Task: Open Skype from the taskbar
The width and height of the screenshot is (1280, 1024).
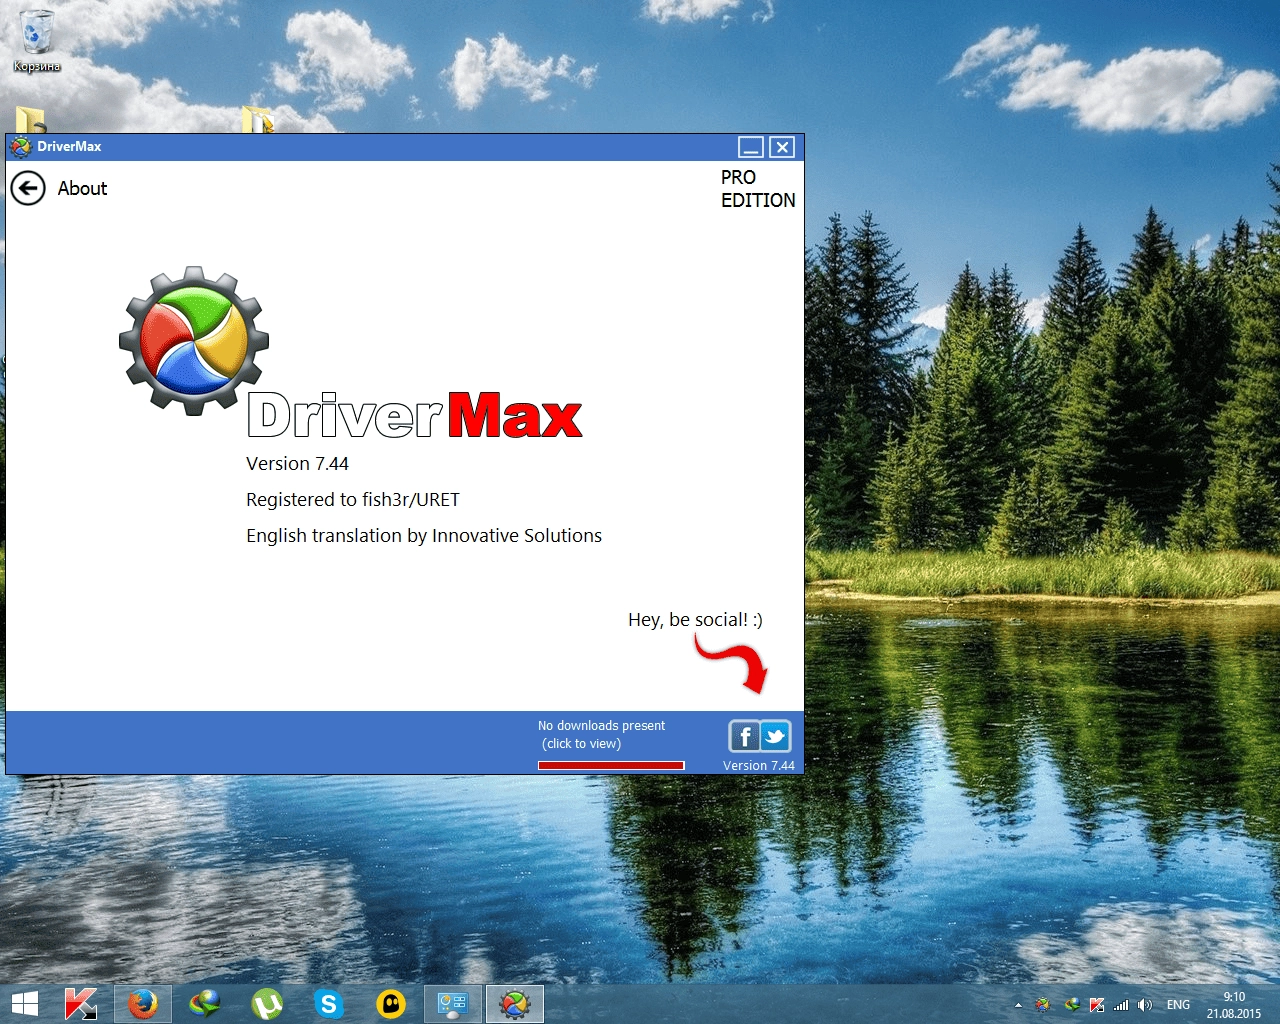Action: click(x=328, y=1004)
